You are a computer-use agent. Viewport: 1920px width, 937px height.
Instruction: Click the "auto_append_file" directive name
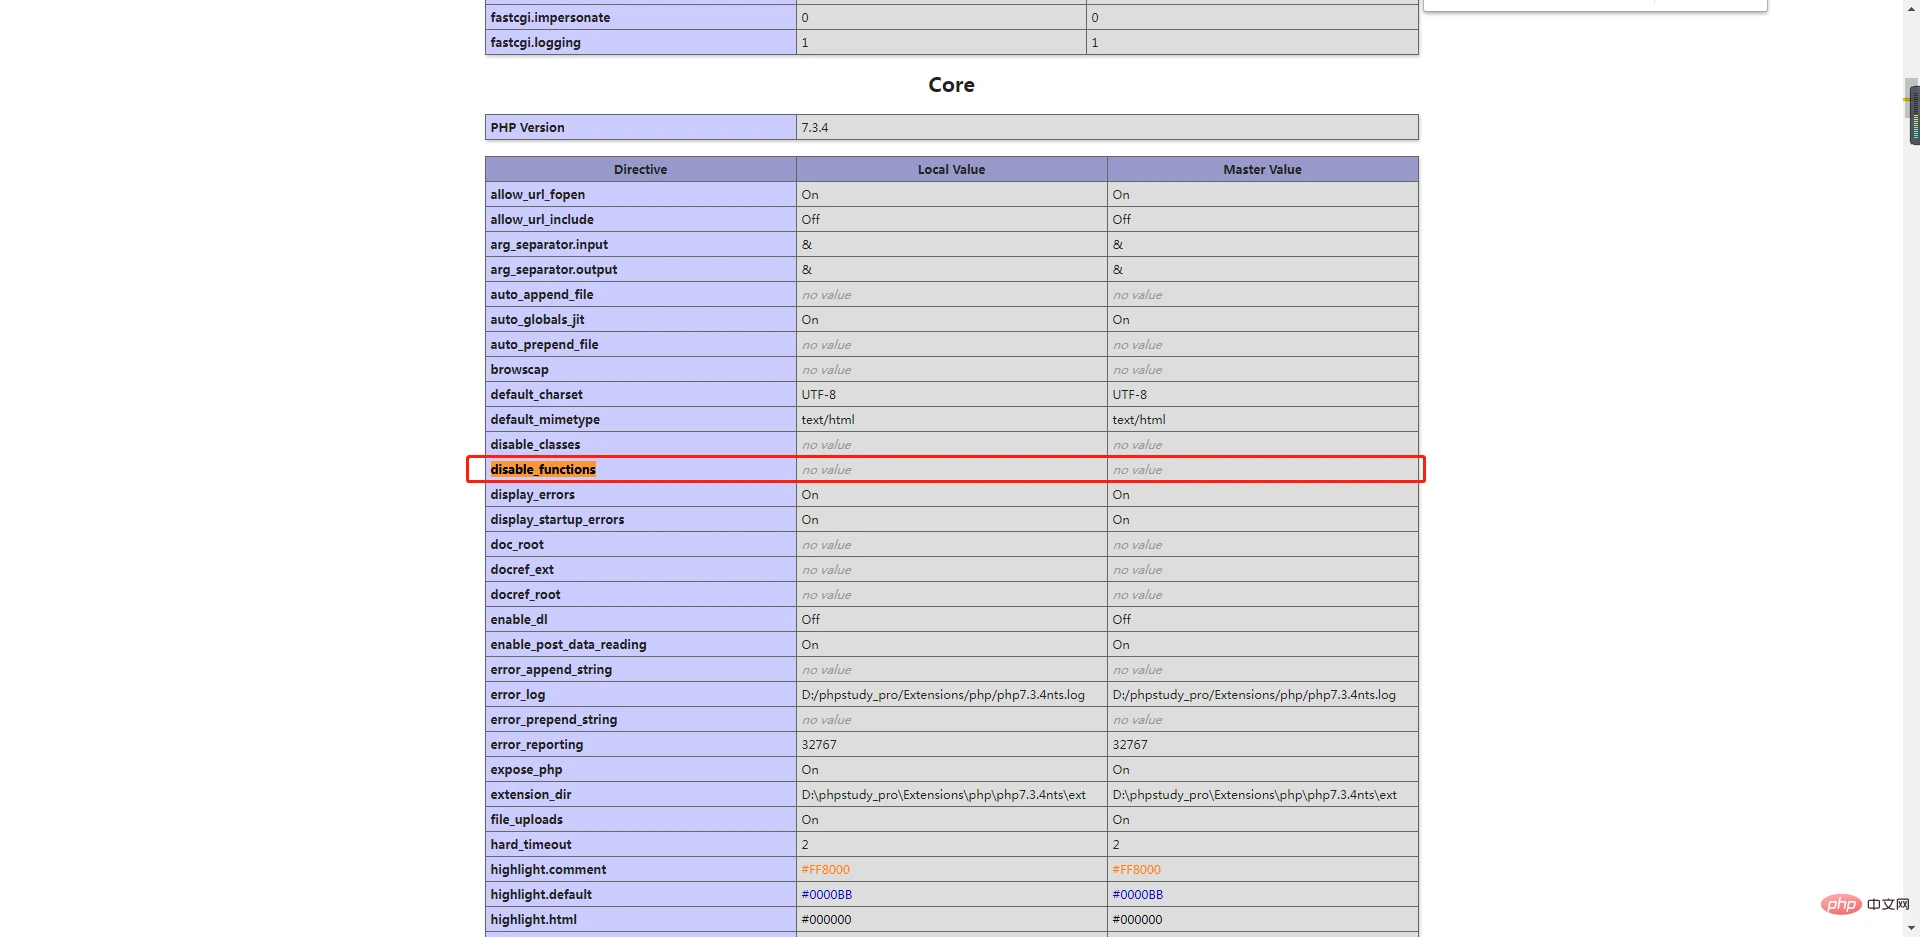point(542,295)
